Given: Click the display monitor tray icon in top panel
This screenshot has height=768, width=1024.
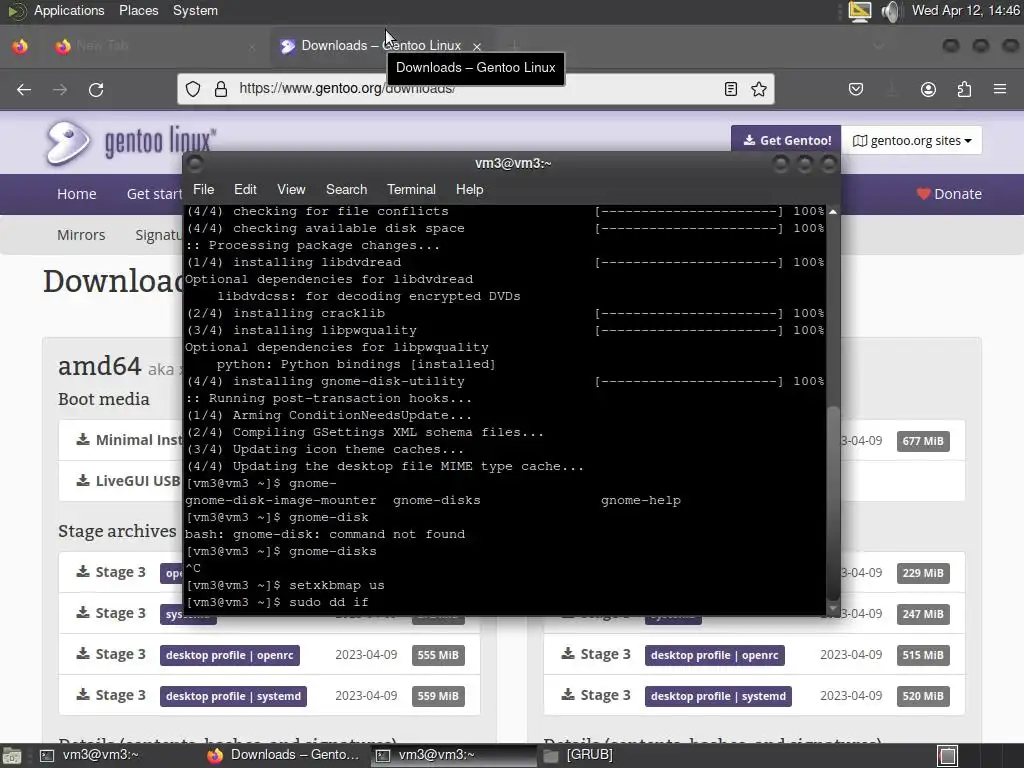Looking at the screenshot, I should 859,11.
